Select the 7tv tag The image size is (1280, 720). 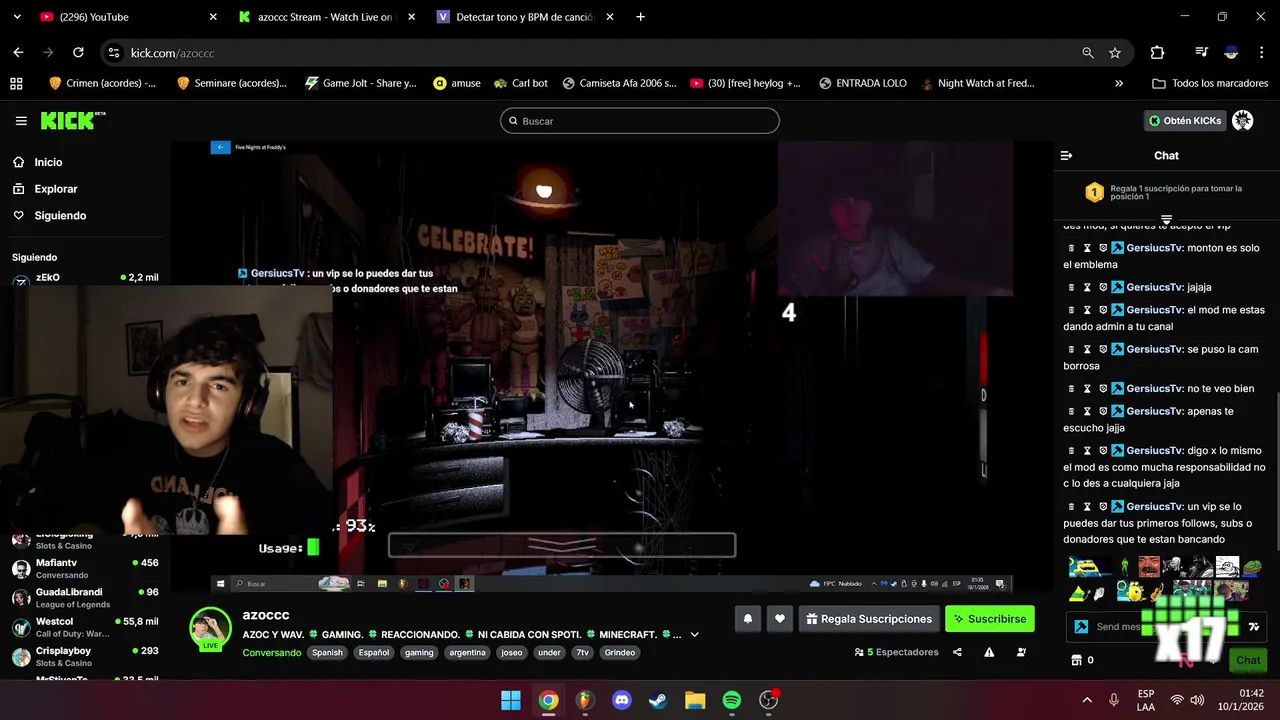[582, 652]
